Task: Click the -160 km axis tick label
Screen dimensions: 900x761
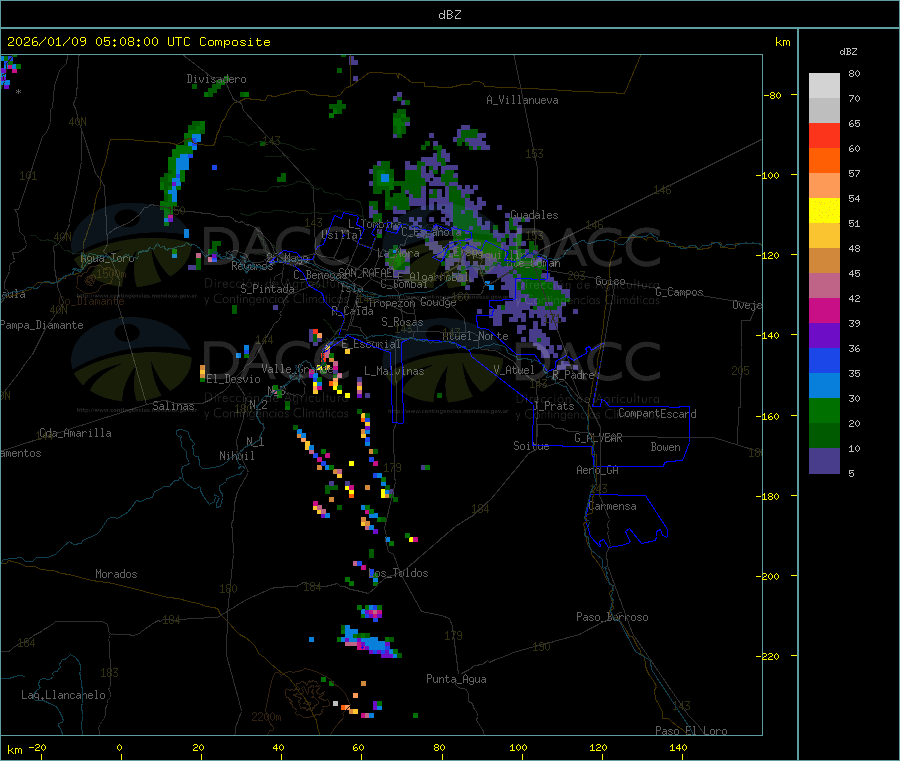Action: pyautogui.click(x=771, y=416)
